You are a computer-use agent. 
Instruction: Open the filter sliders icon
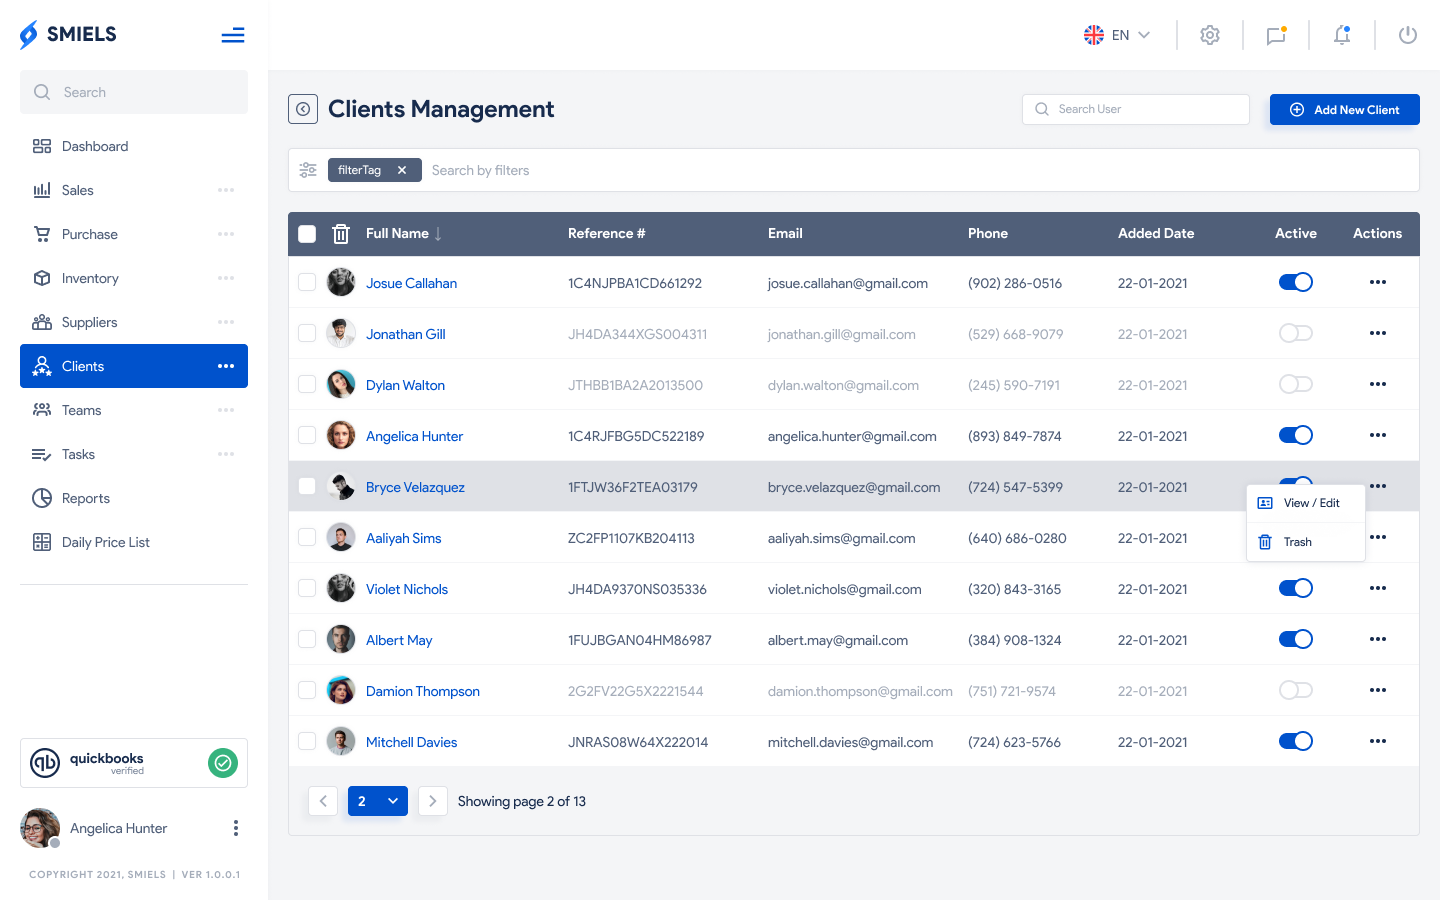point(308,170)
